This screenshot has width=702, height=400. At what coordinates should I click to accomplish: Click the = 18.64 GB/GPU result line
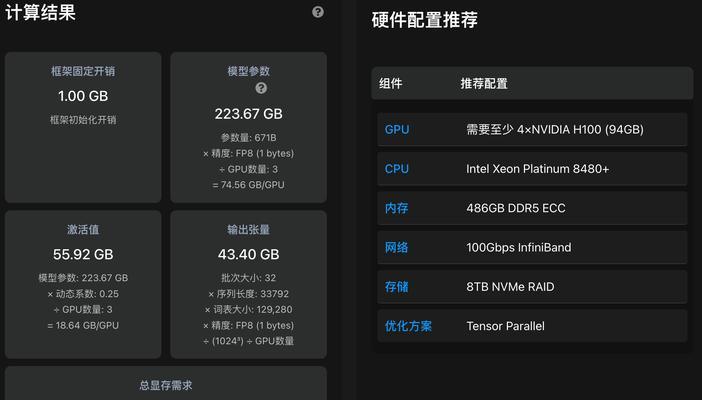[x=83, y=325]
